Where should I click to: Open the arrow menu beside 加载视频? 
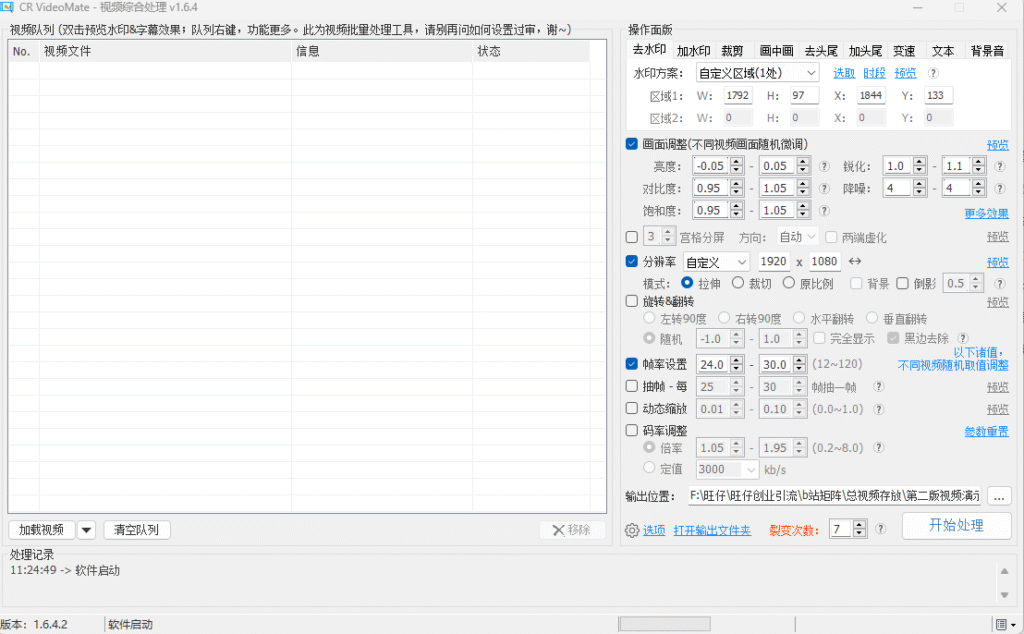click(x=86, y=530)
